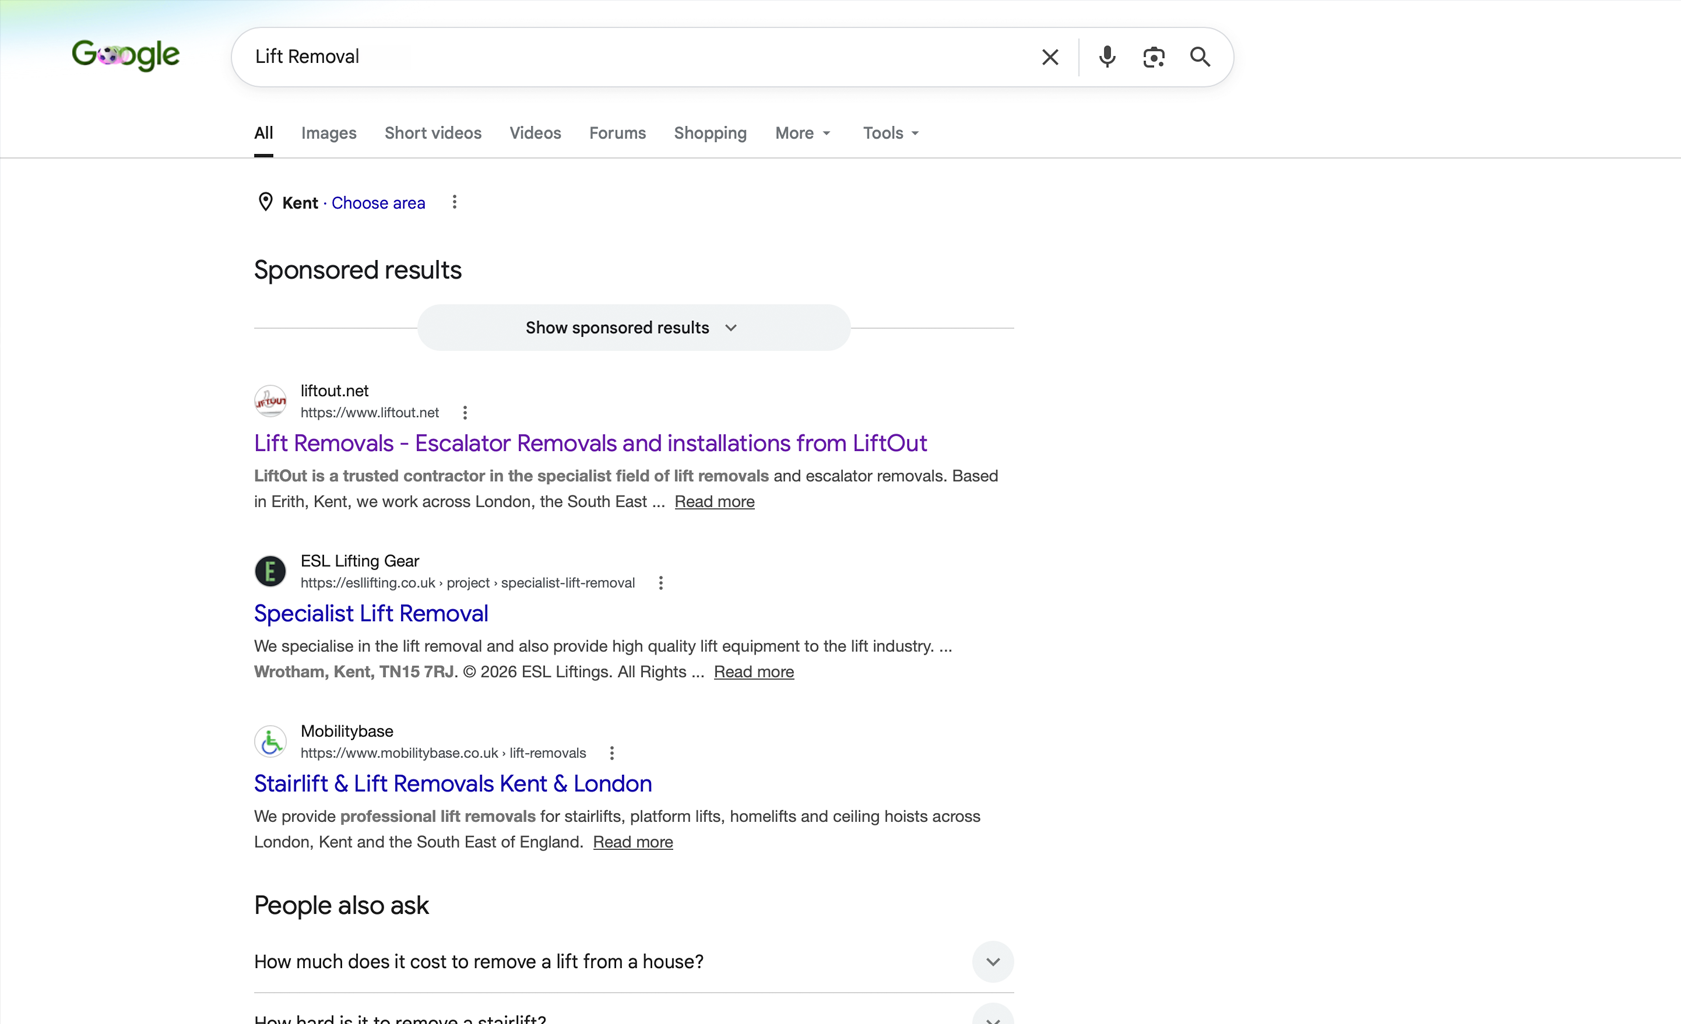Viewport: 1681px width, 1024px height.
Task: Click the https://www.liftout.net URL text
Action: click(370, 413)
